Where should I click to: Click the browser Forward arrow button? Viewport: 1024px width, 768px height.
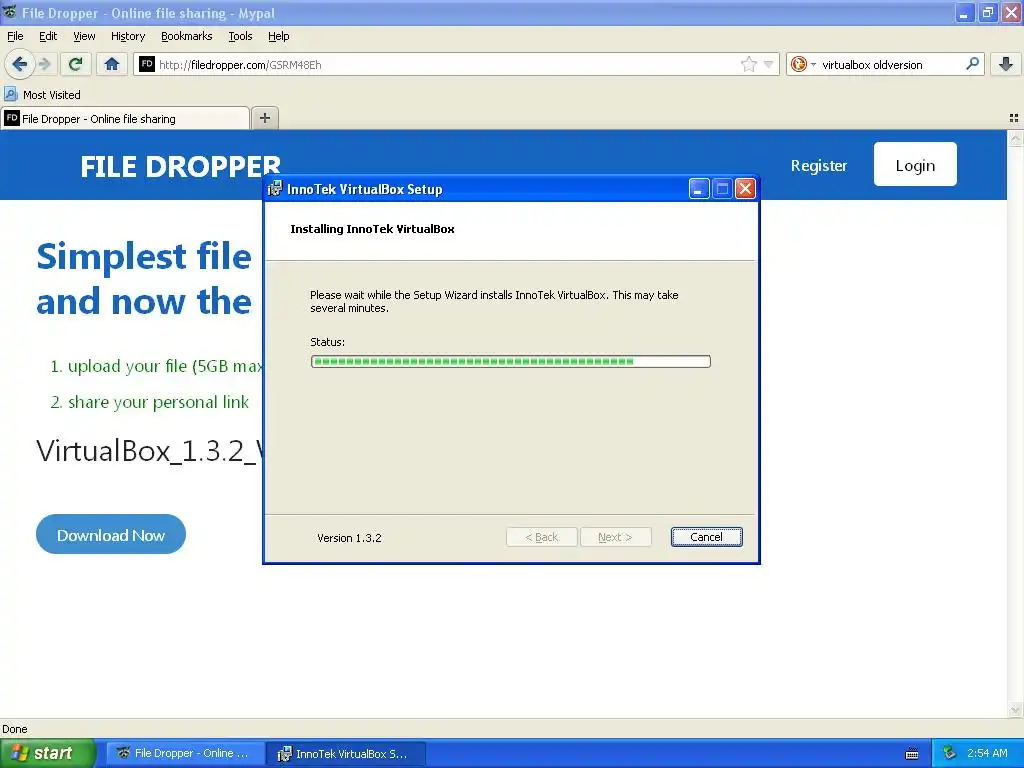click(44, 64)
